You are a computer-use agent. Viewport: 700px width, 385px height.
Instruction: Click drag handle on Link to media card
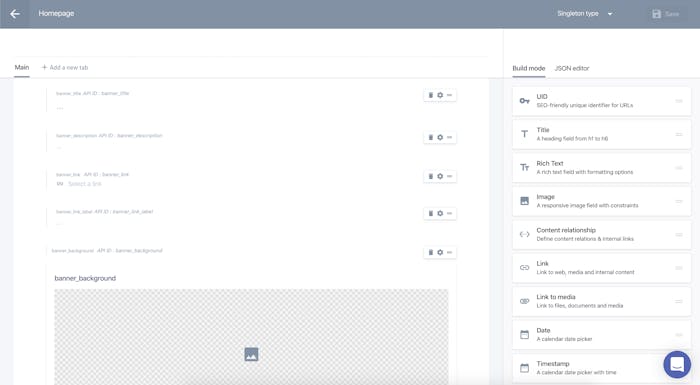coord(679,301)
